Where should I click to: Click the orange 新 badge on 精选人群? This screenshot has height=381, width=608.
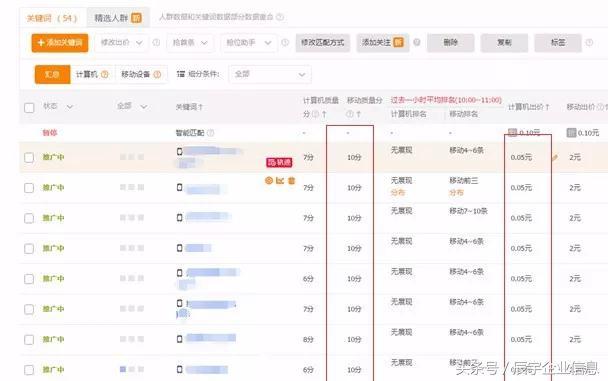click(136, 18)
